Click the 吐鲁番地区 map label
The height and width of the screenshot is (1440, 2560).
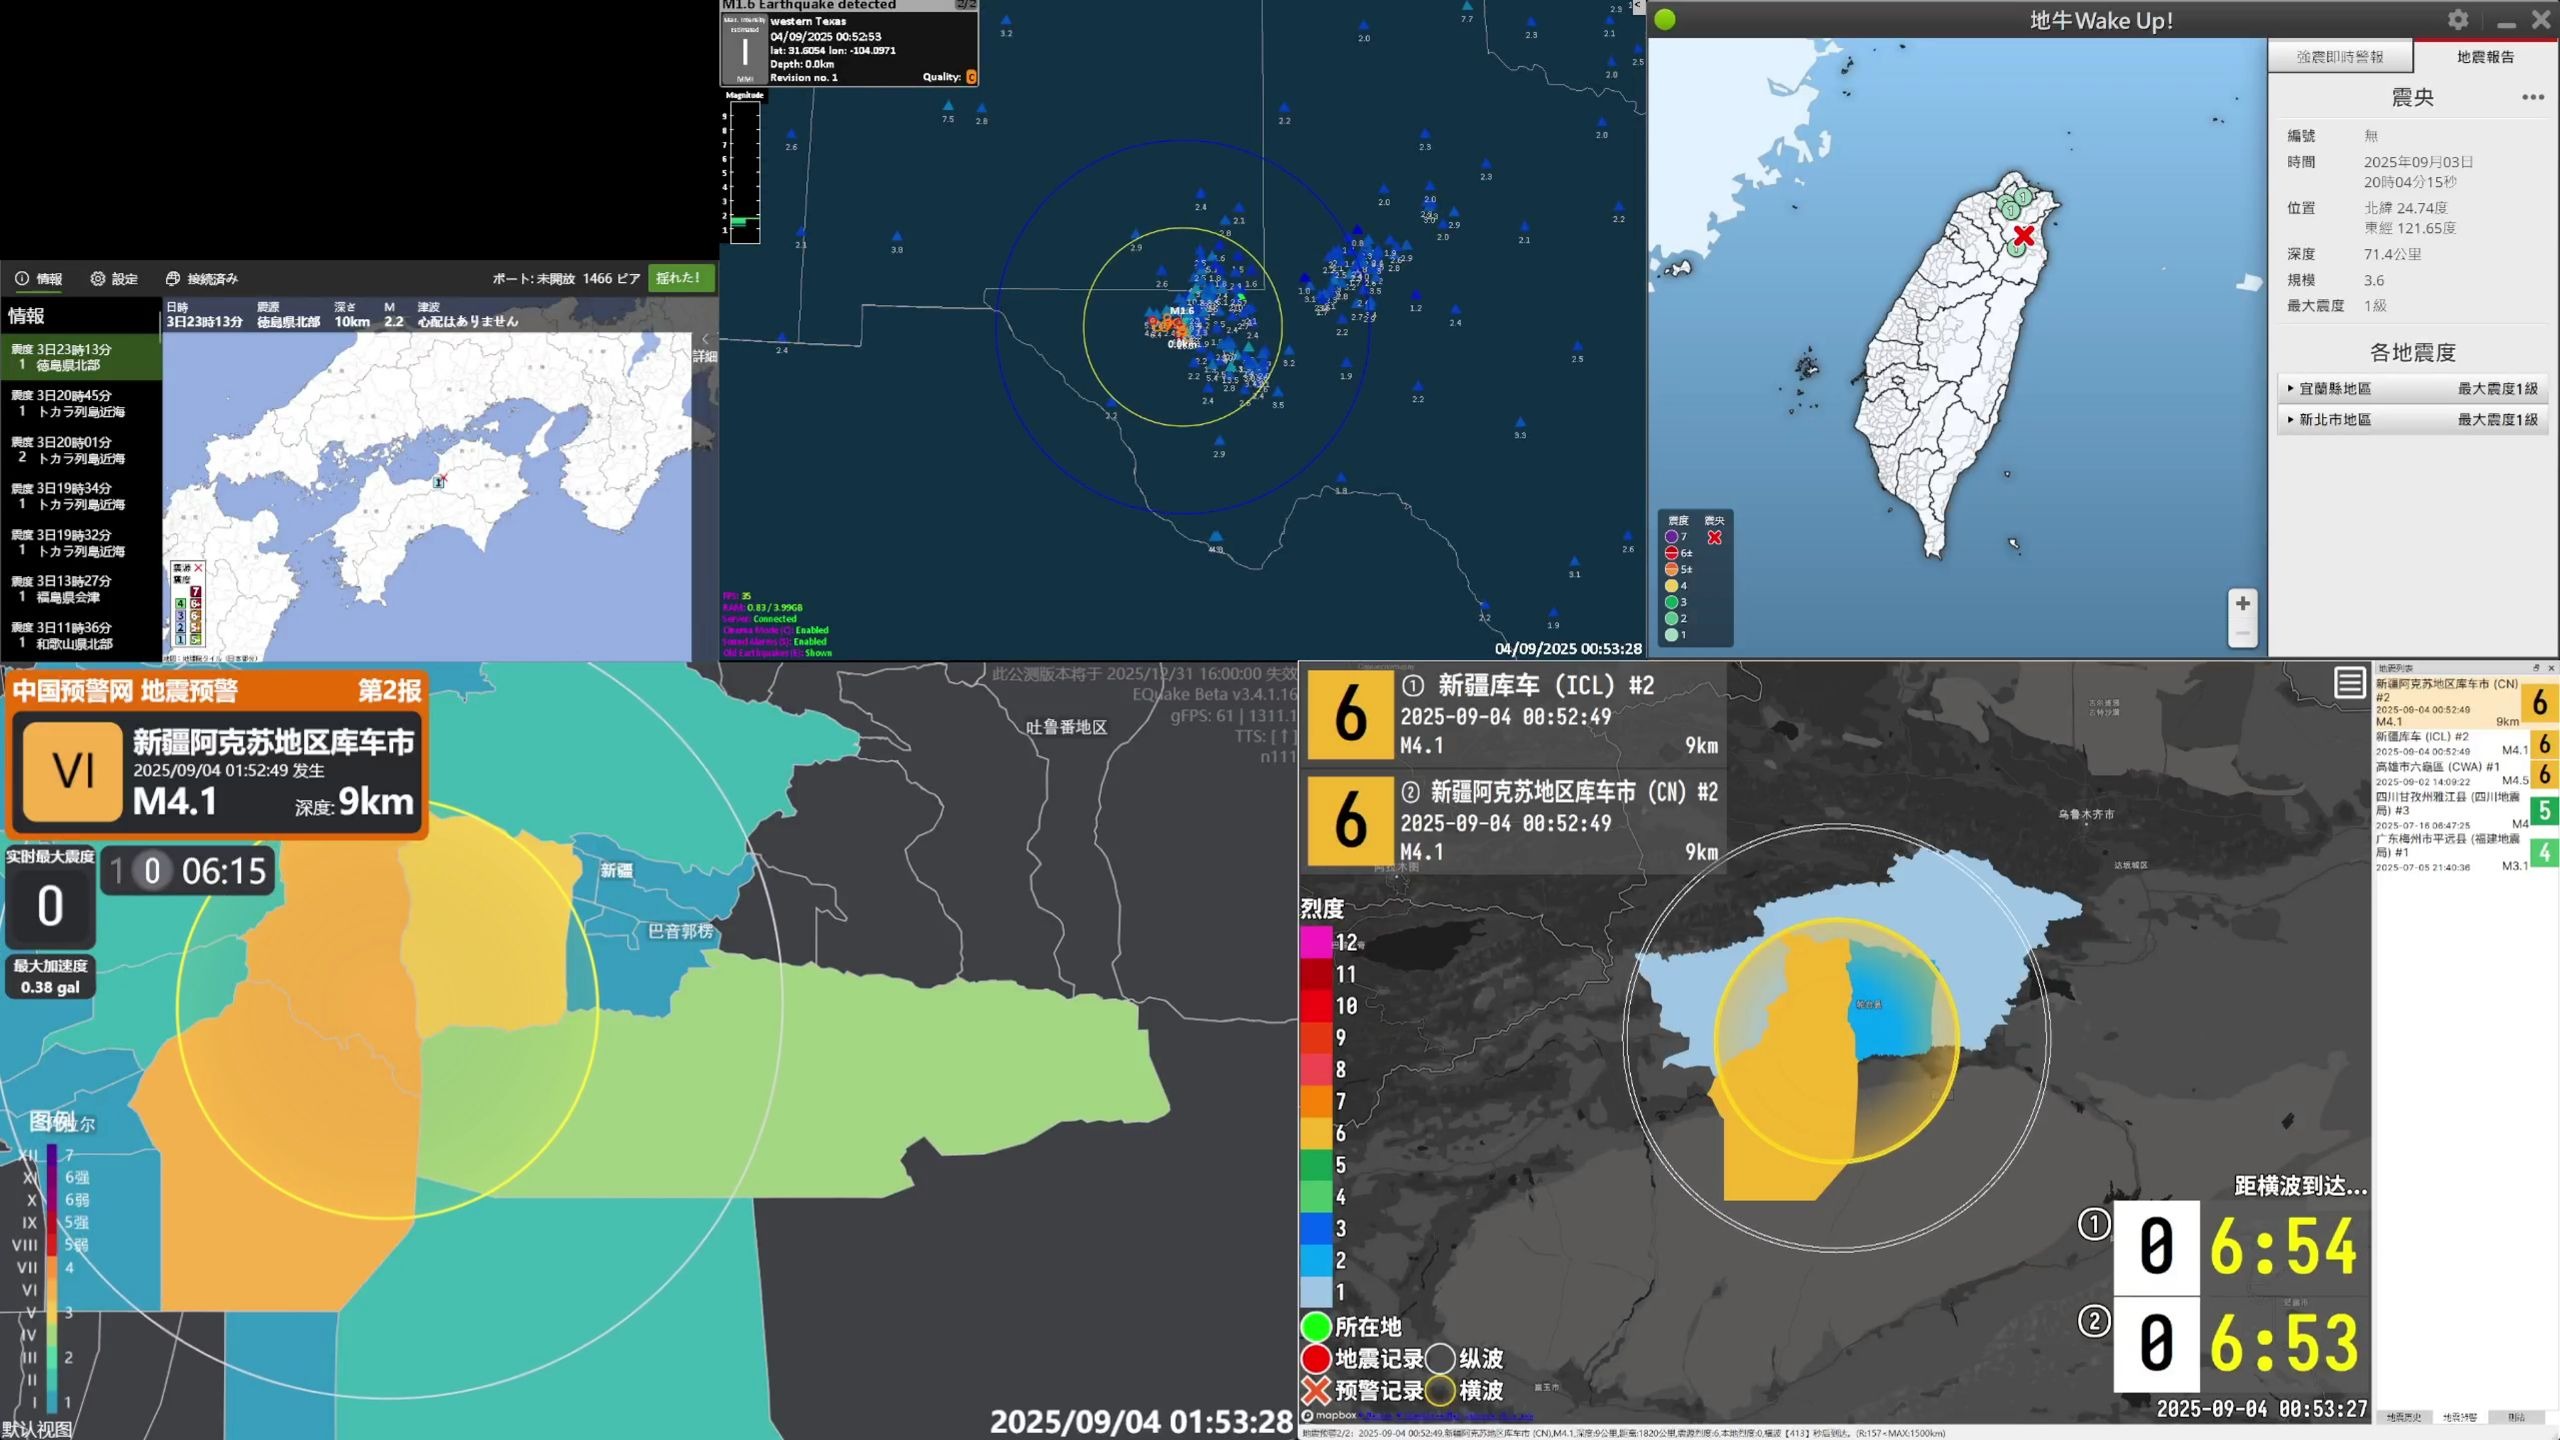1066,727
